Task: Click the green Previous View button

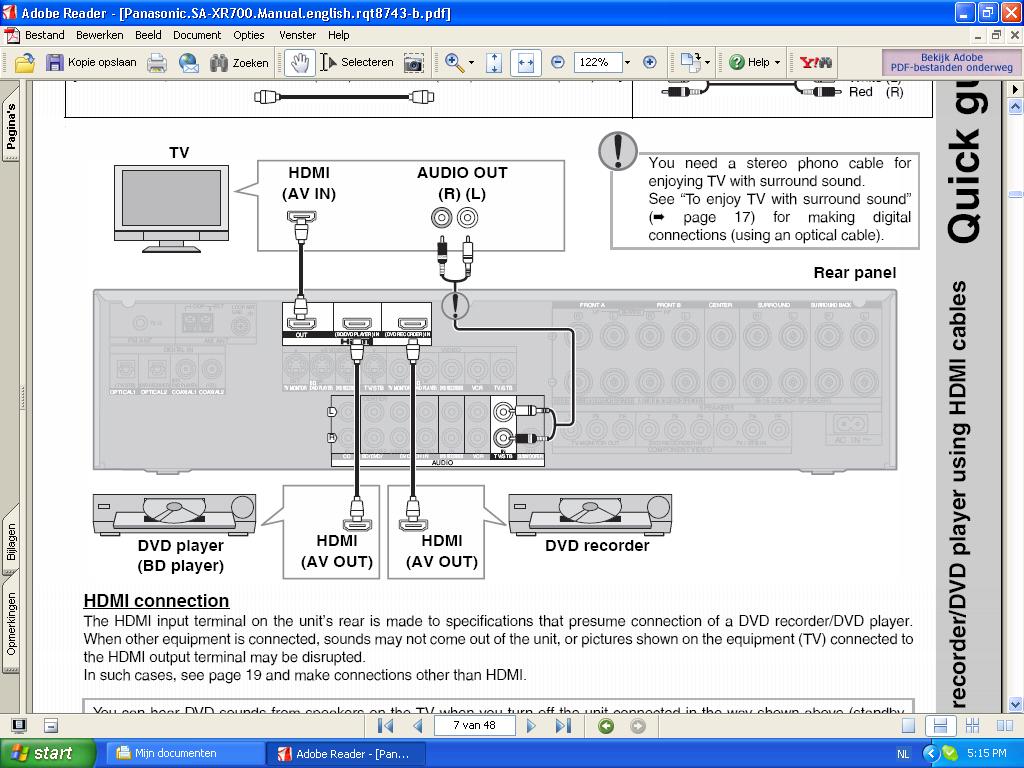Action: coord(606,726)
